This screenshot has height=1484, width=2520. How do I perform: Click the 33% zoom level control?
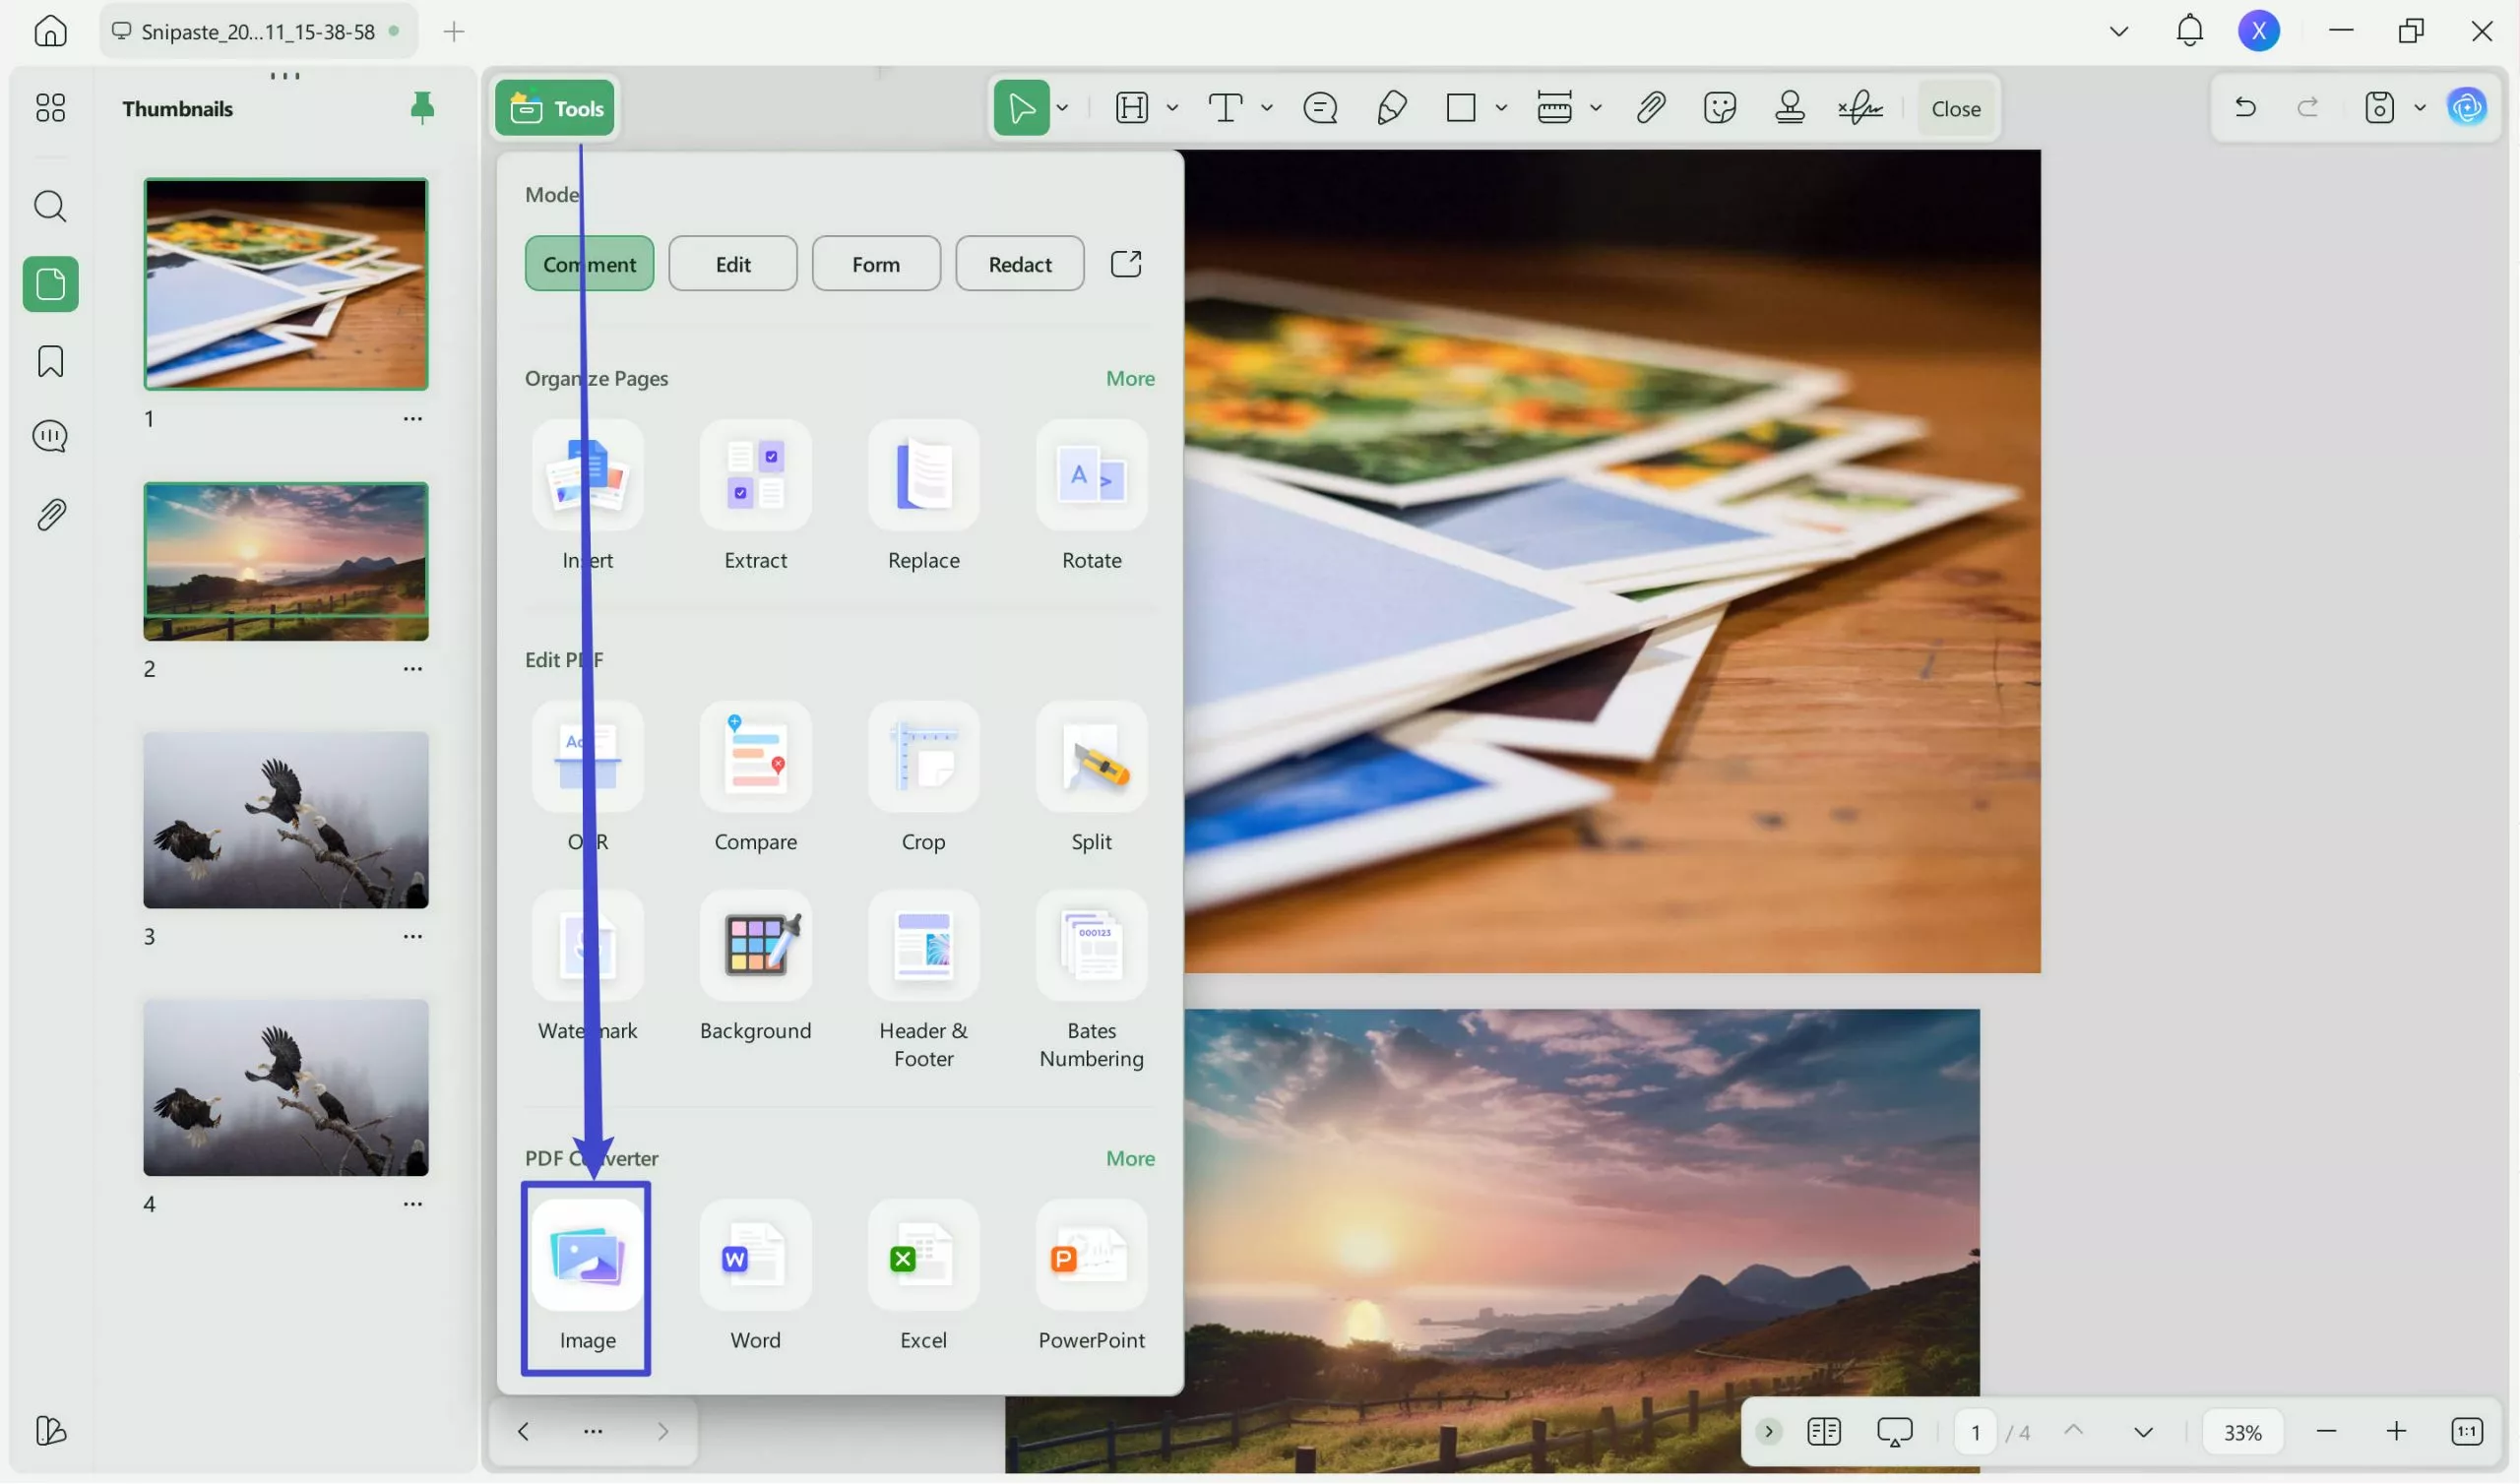pos(2243,1431)
